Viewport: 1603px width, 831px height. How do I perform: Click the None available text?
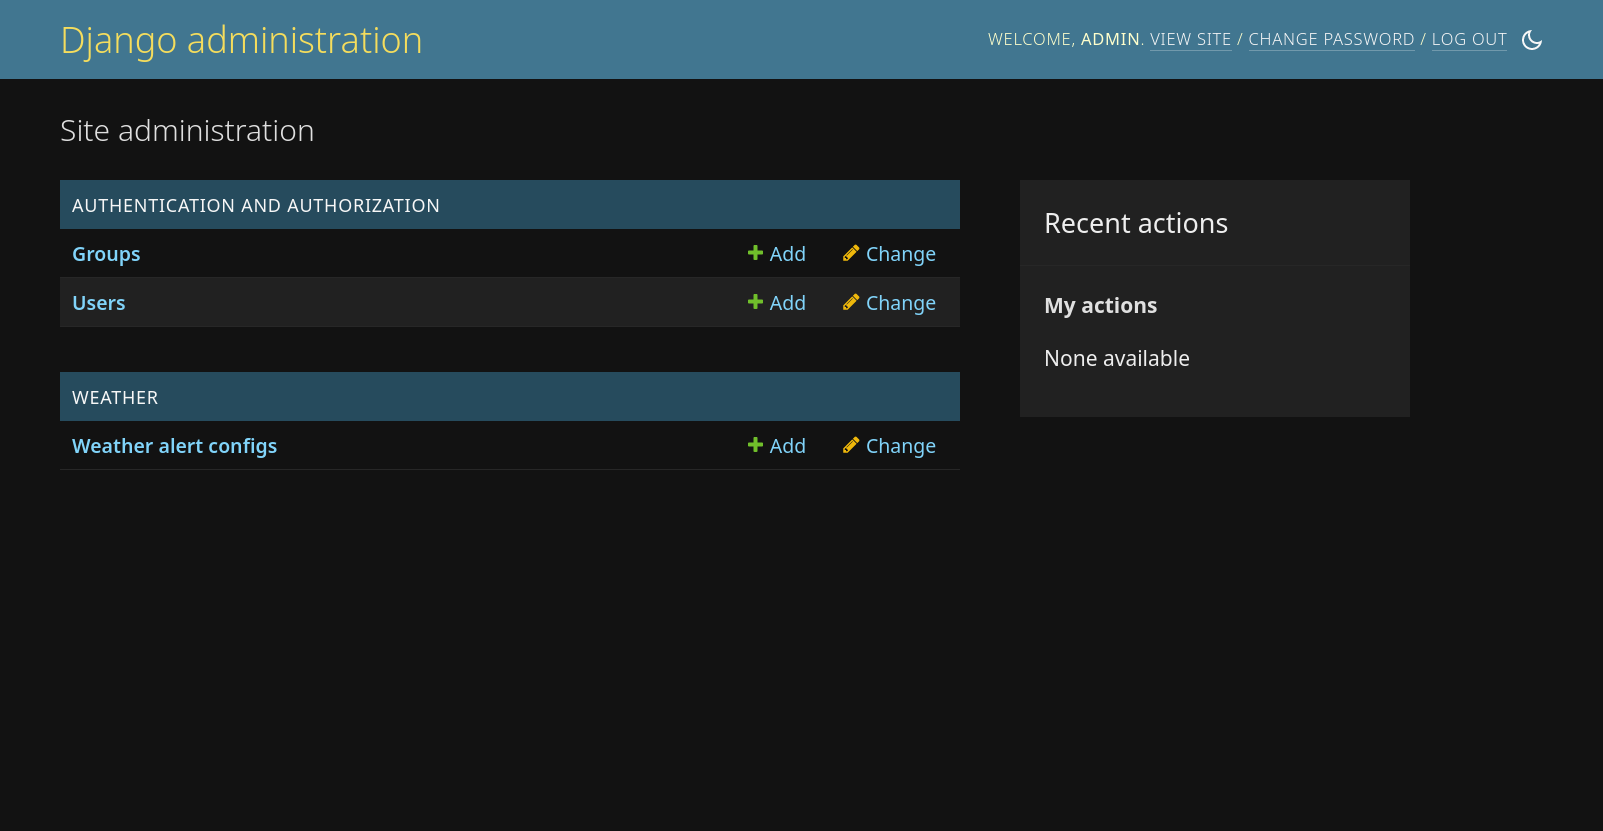point(1117,358)
